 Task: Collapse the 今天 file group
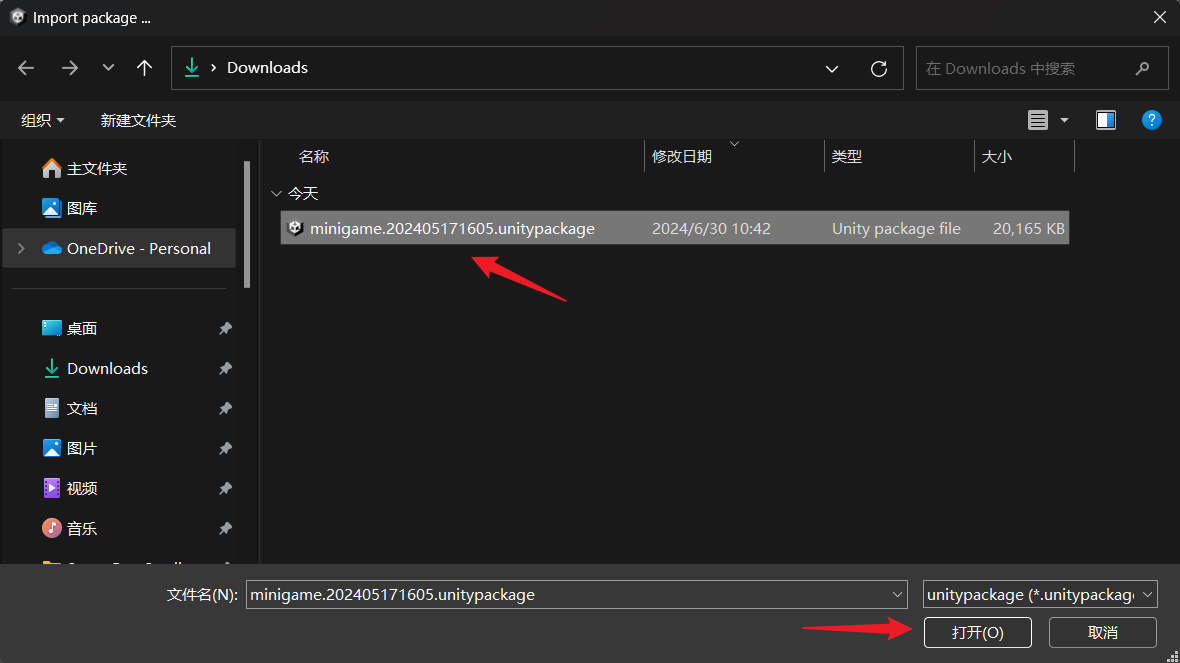(x=276, y=193)
